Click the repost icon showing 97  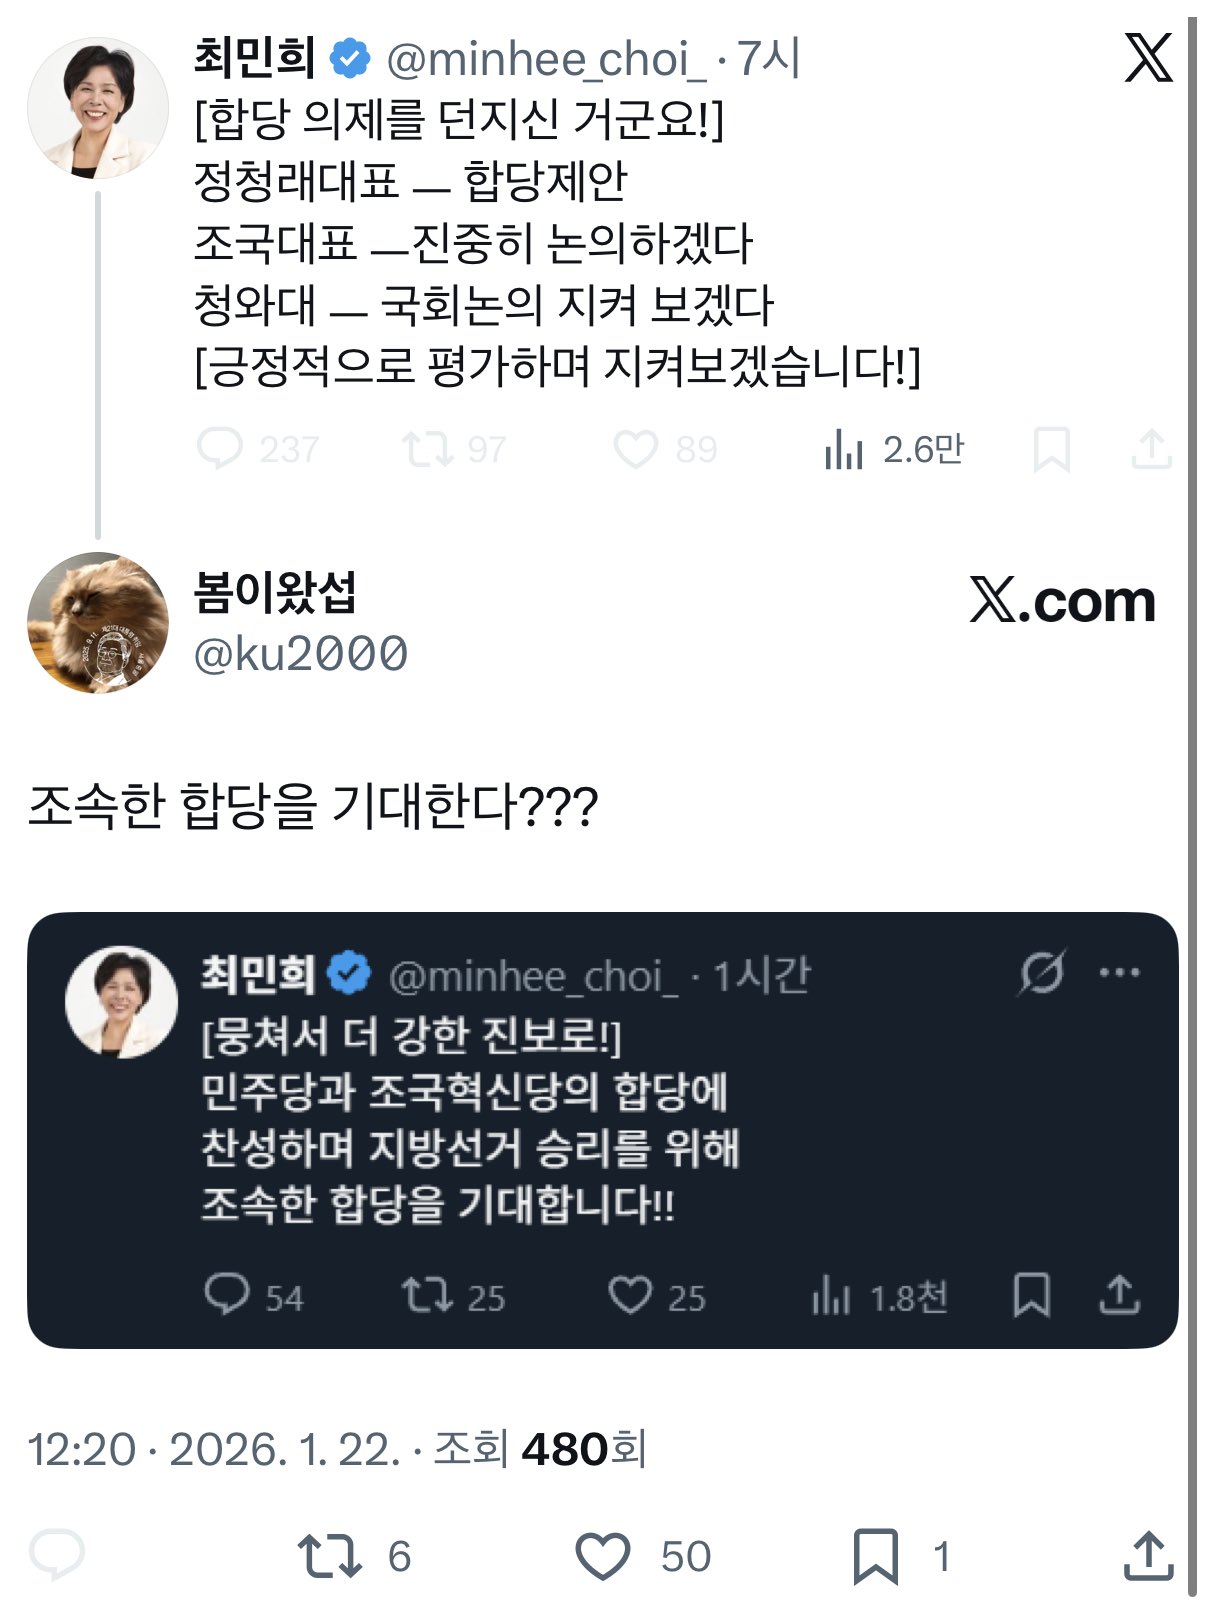tap(427, 449)
